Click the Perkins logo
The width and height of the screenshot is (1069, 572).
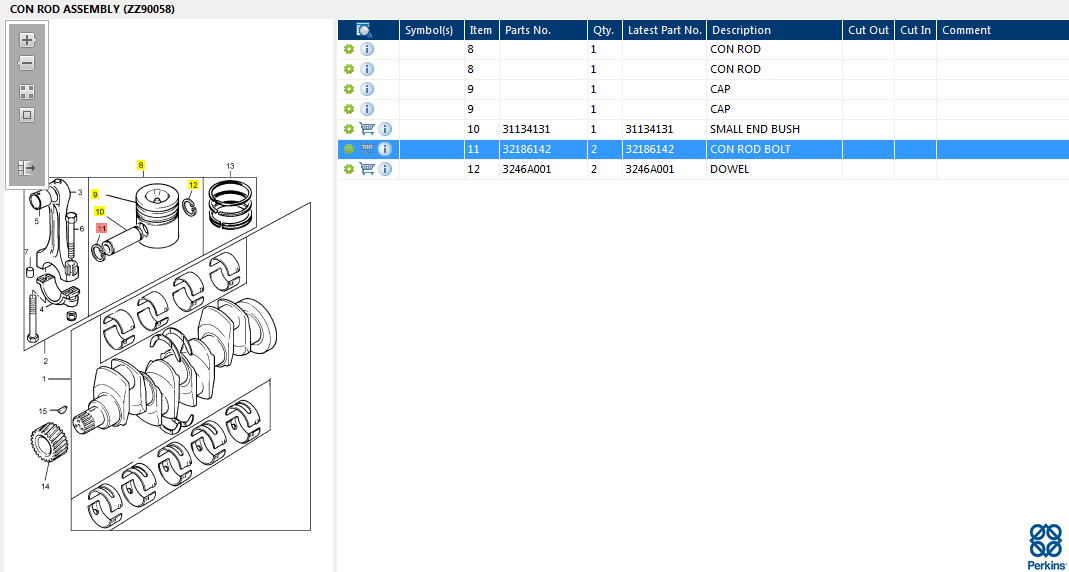(1046, 547)
